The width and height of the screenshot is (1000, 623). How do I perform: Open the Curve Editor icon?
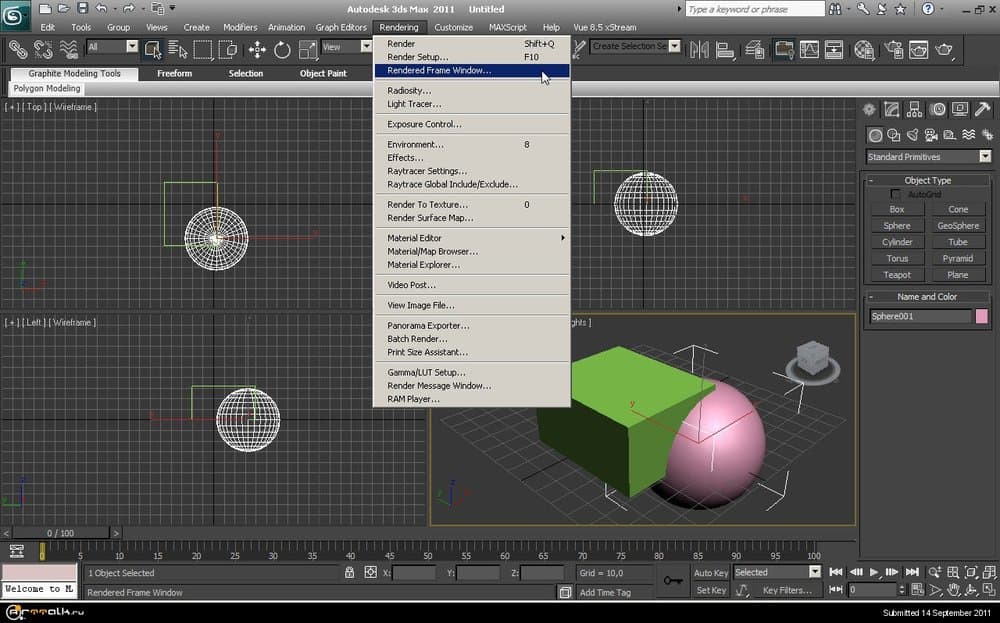[809, 49]
